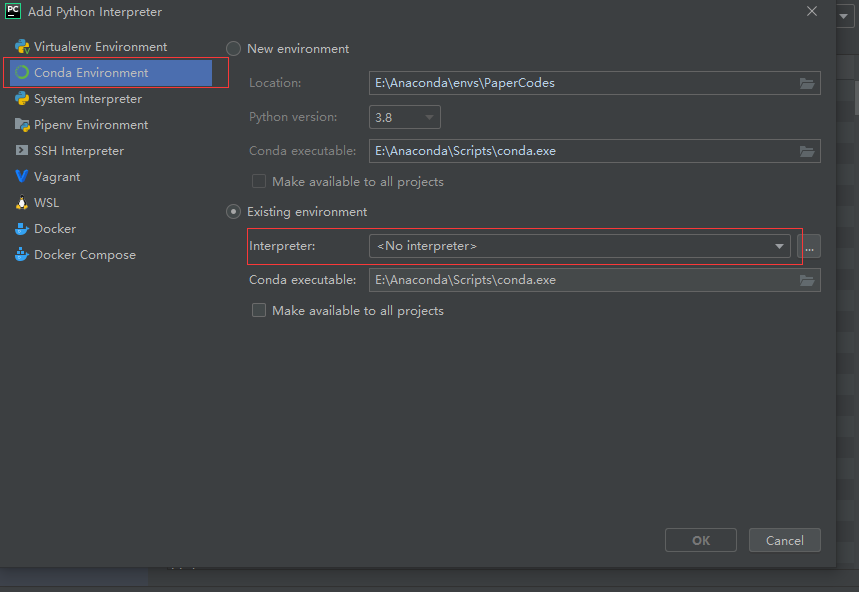859x592 pixels.
Task: Click the Docker whale icon
Action: [x=22, y=228]
